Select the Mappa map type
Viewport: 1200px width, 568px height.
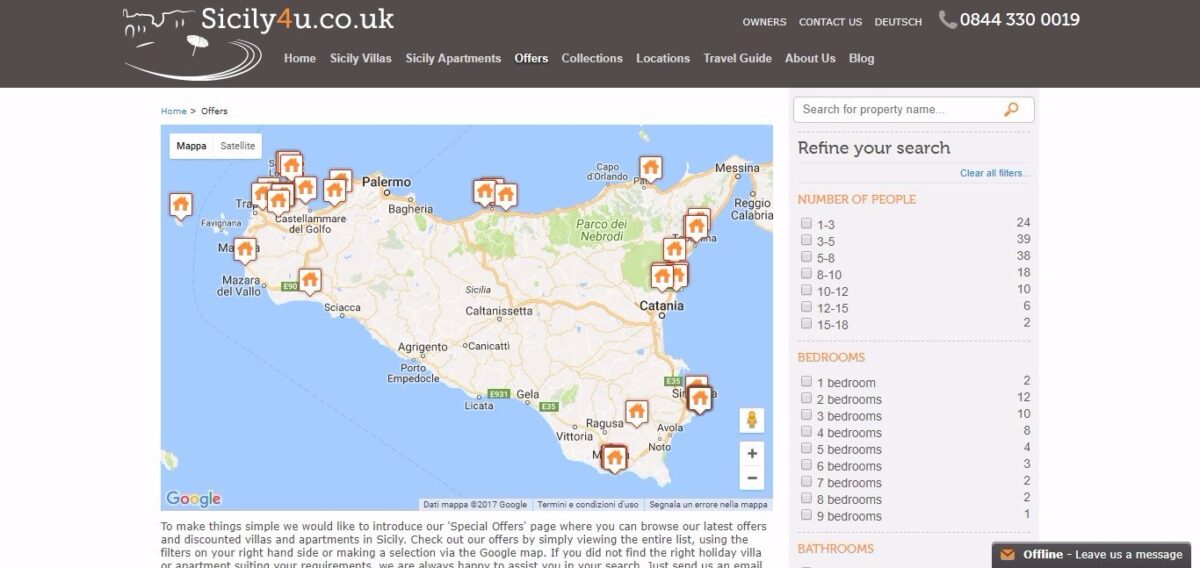pyautogui.click(x=191, y=146)
